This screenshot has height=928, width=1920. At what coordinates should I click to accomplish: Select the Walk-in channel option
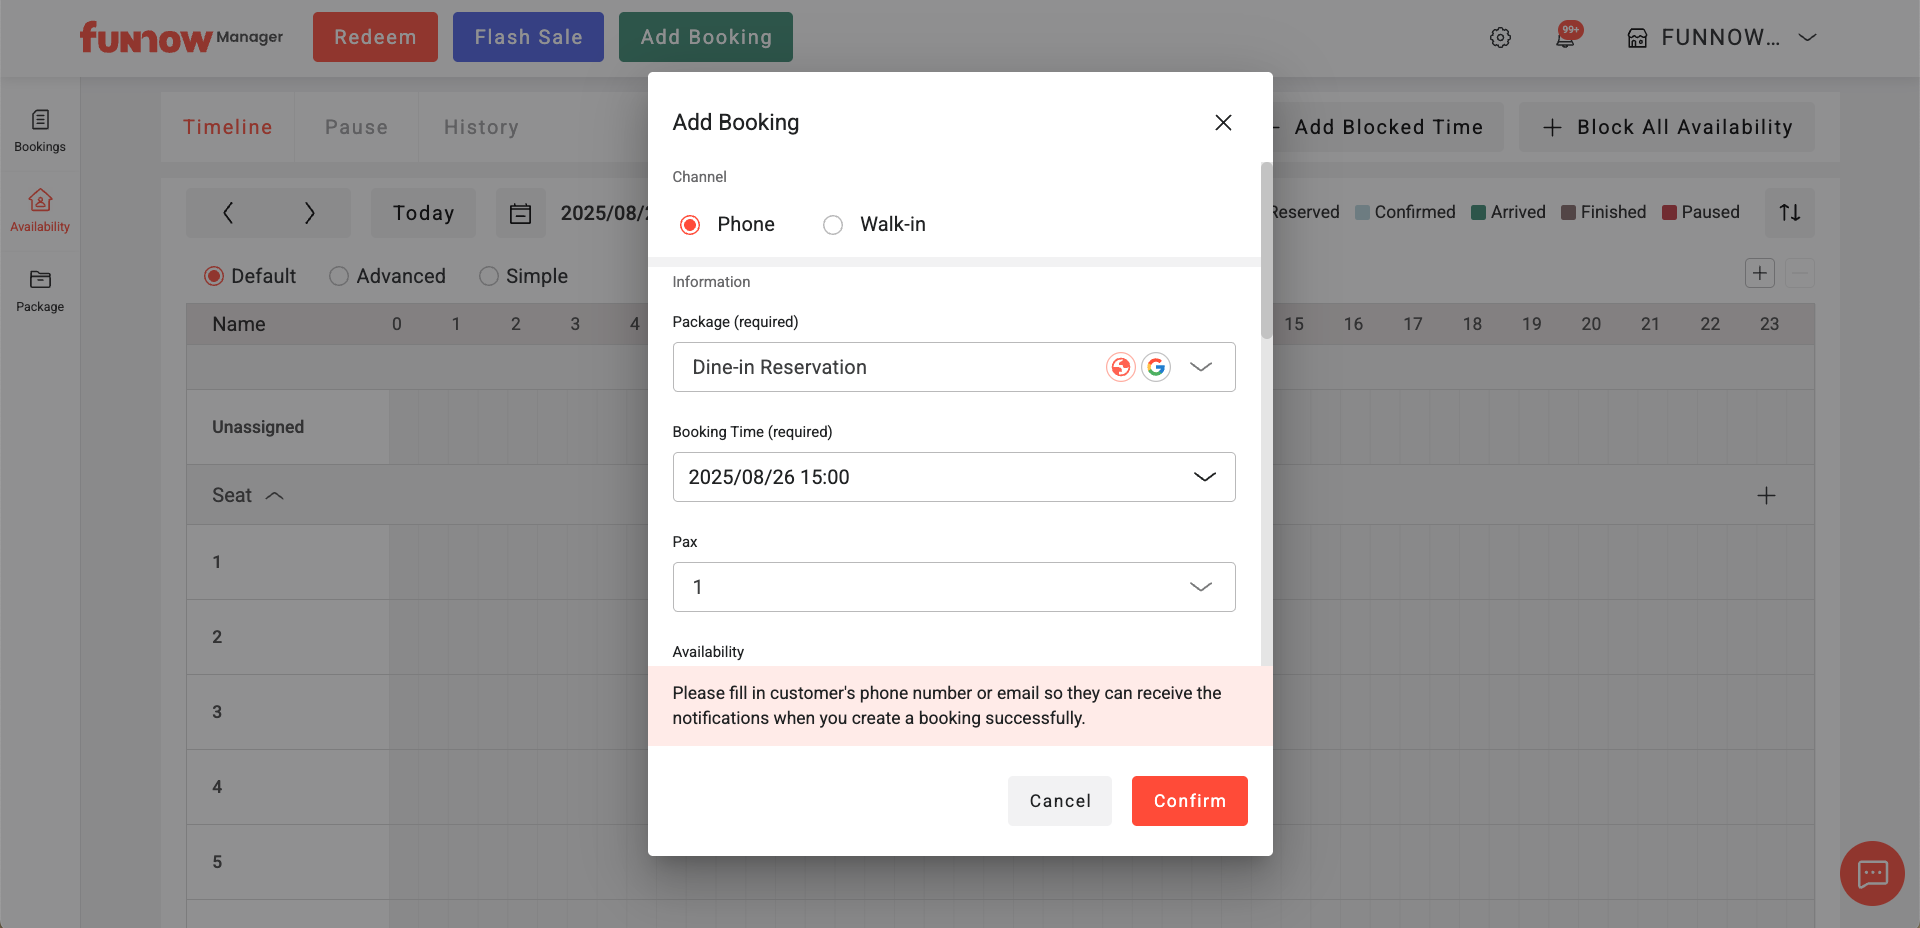[x=833, y=225]
